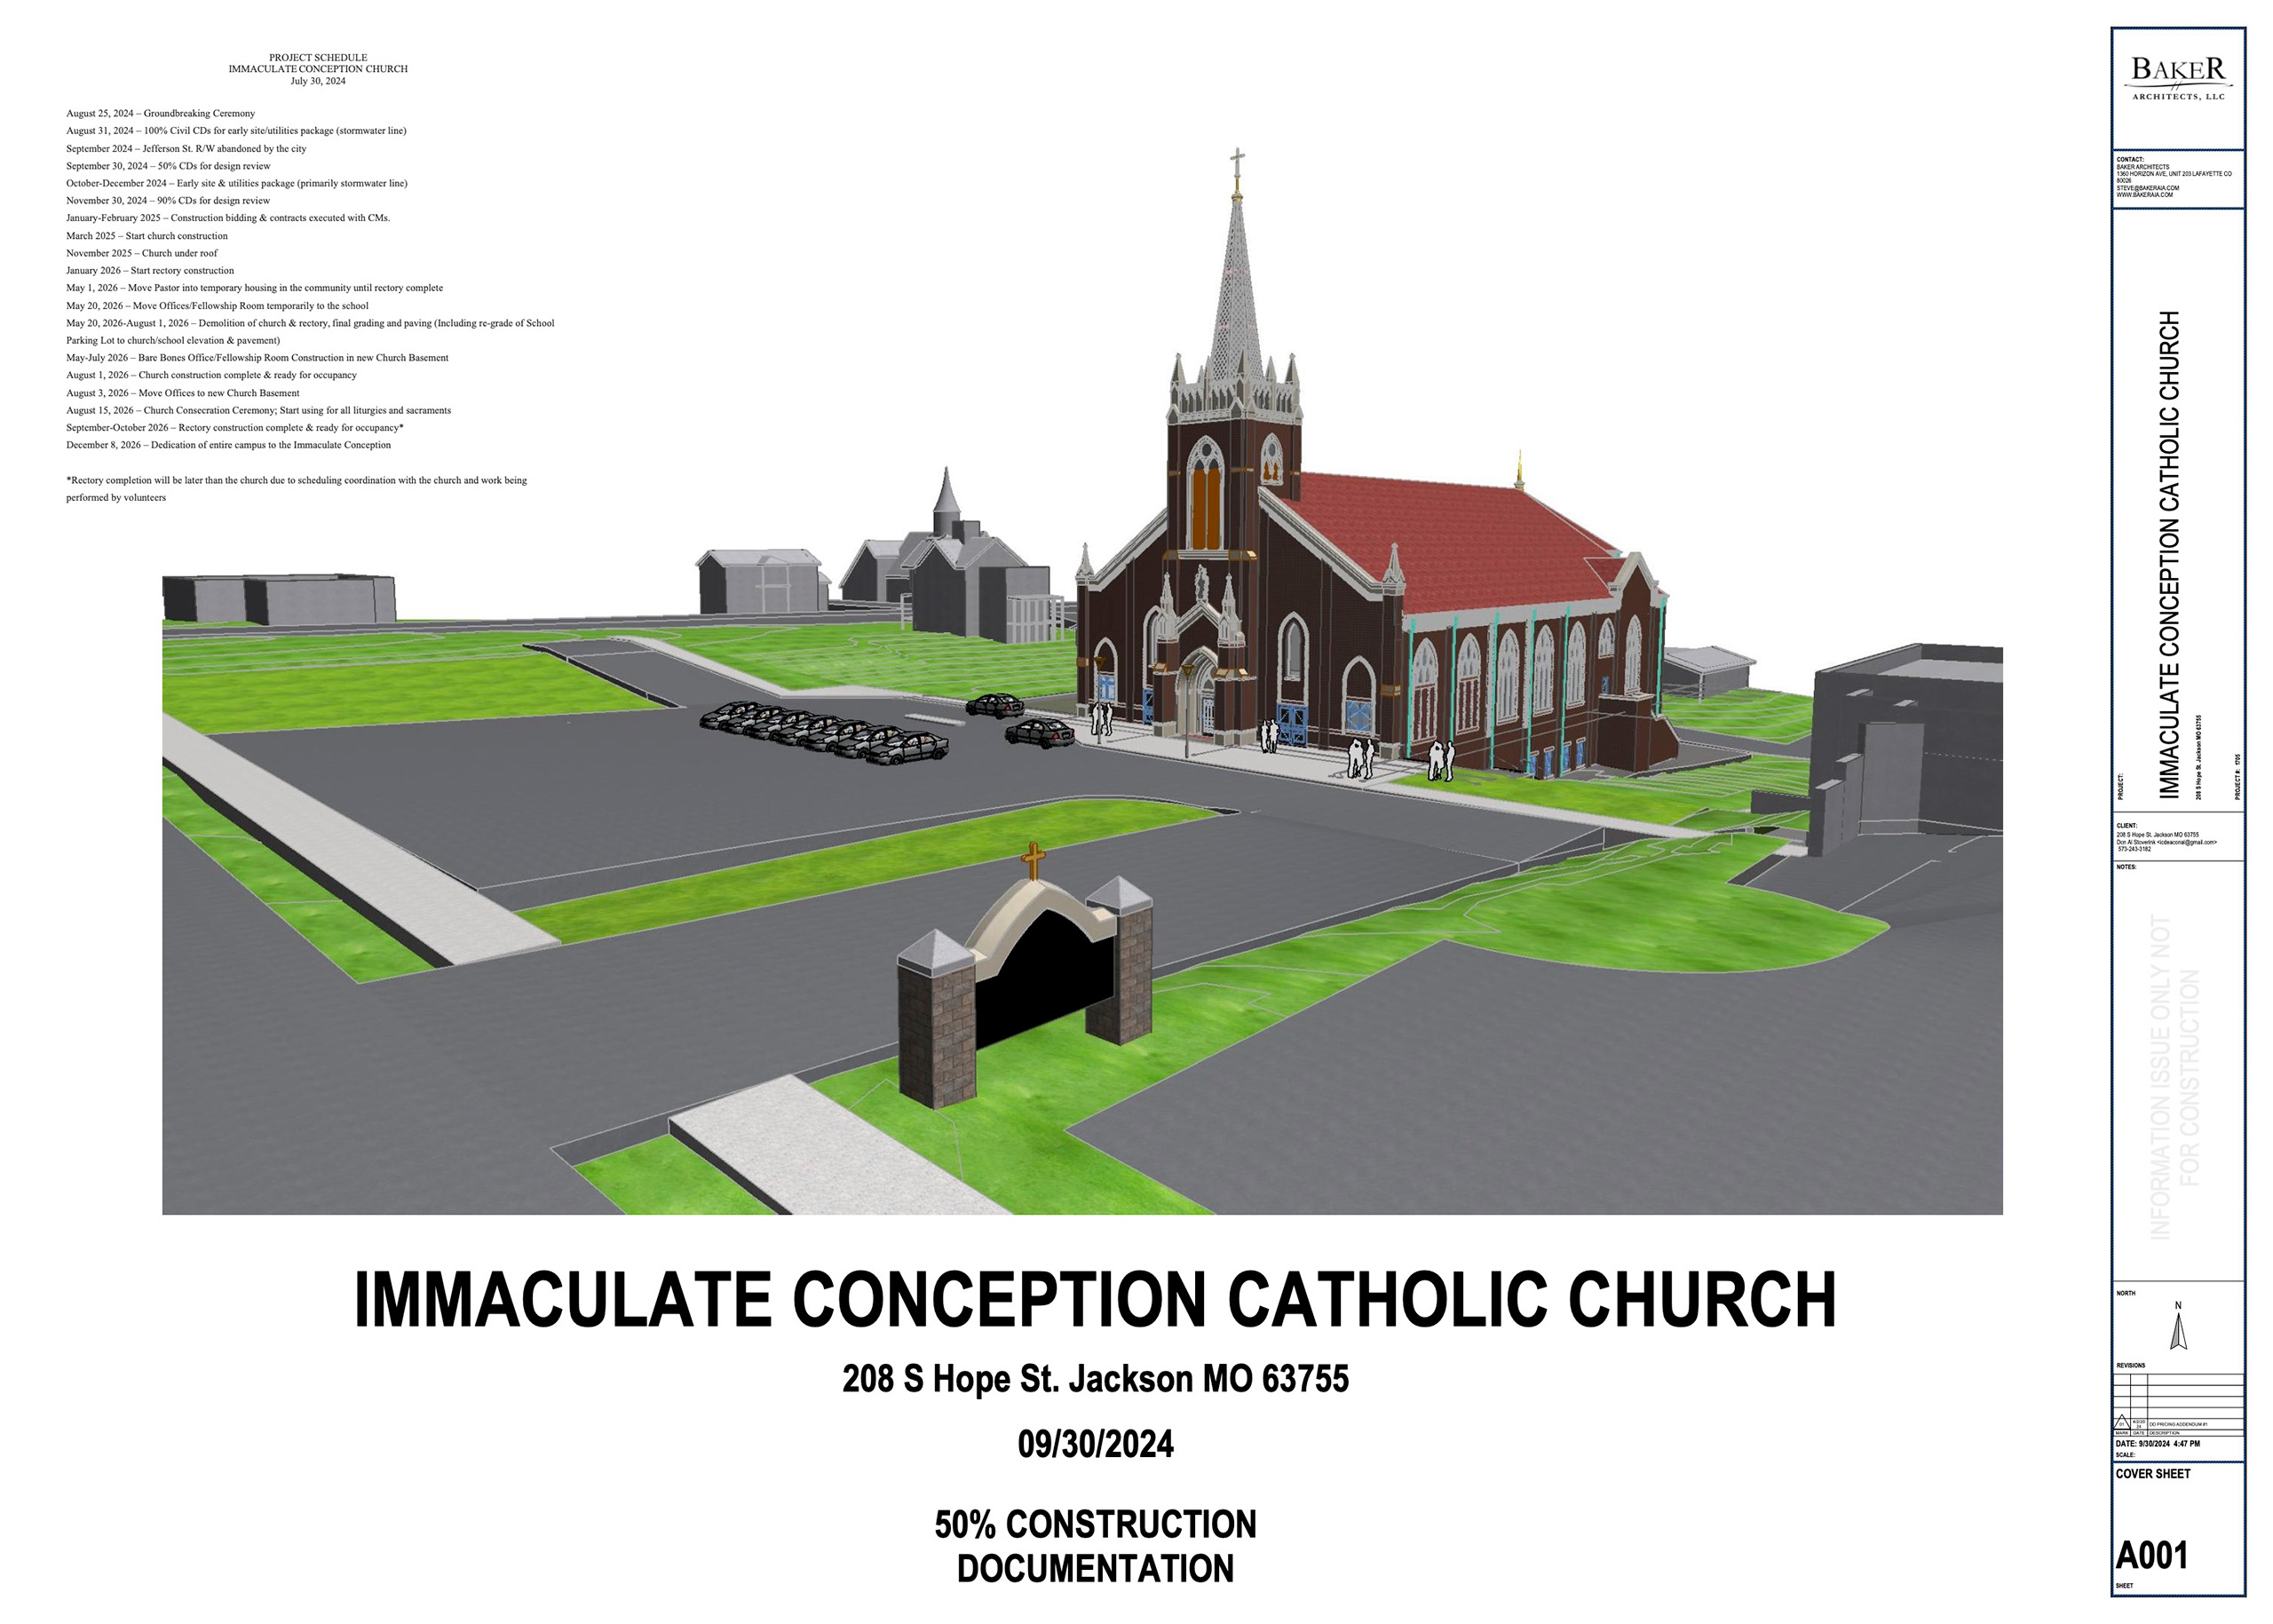Click the cross atop the entrance gate
Screen dimensions: 2273x1624
point(1033,858)
